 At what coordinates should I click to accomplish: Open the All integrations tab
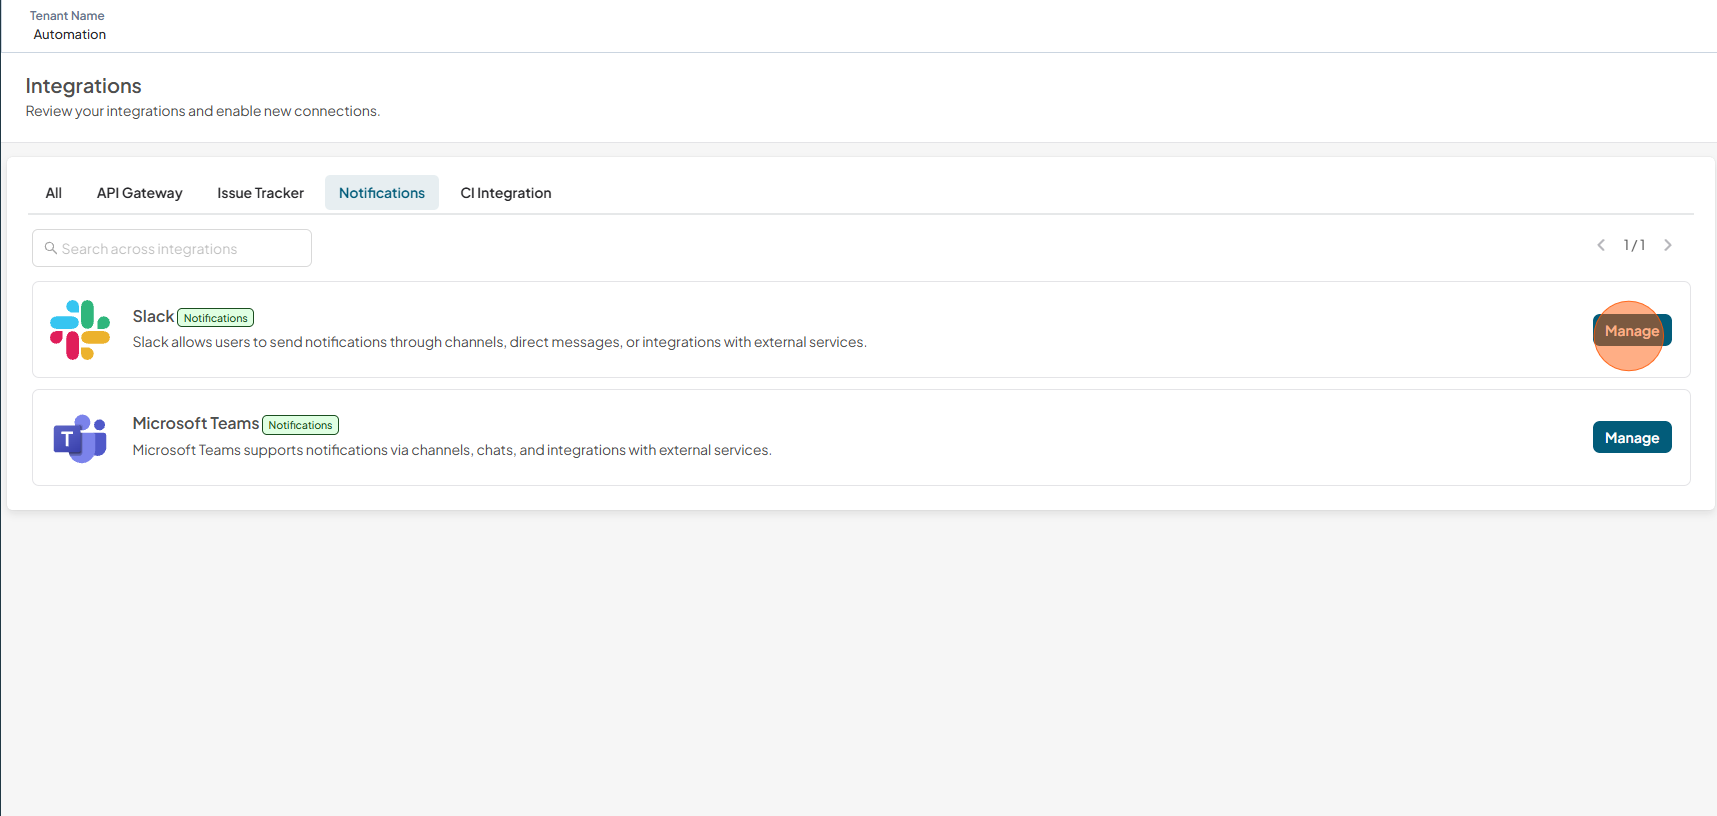[54, 193]
